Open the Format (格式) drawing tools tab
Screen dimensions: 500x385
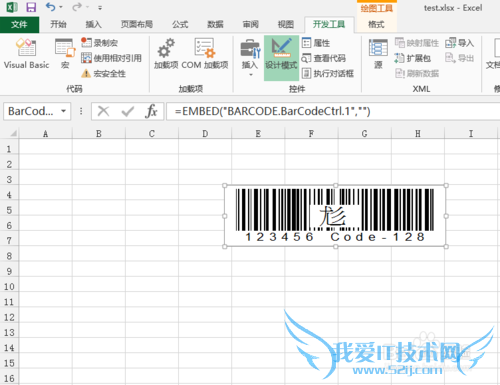(376, 24)
